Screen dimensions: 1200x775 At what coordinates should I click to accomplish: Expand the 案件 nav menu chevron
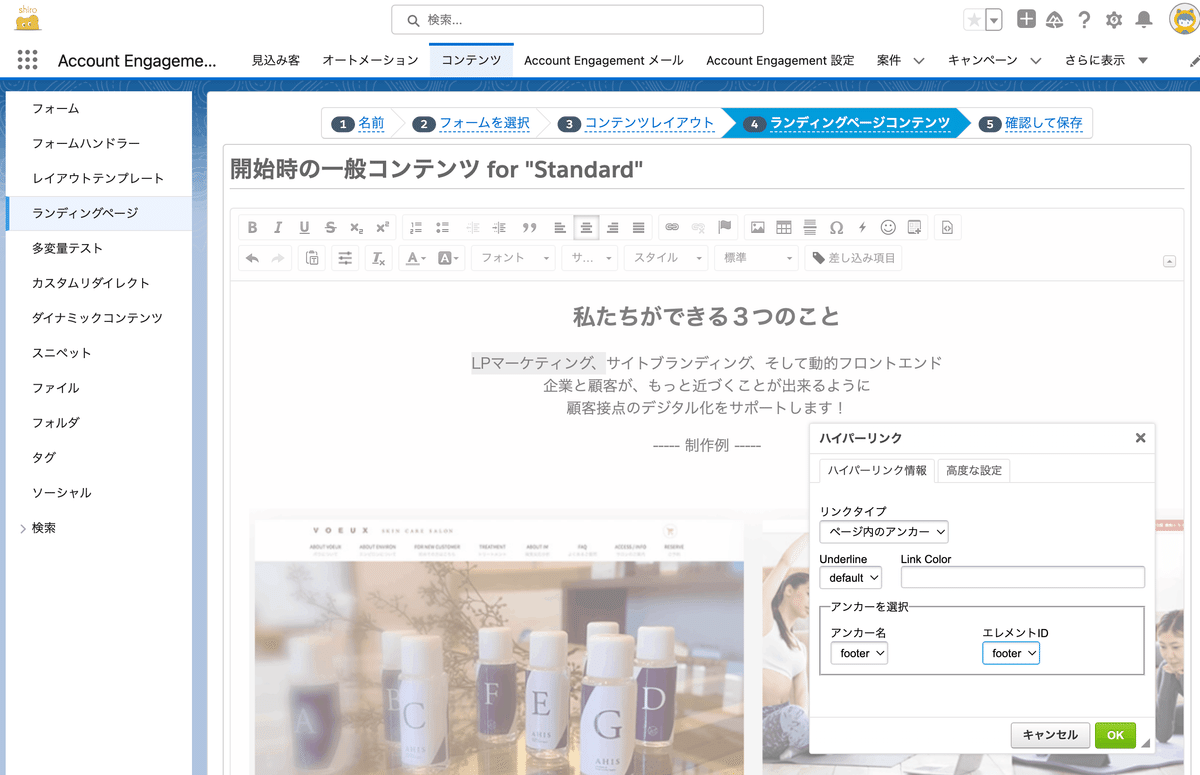[x=919, y=61]
